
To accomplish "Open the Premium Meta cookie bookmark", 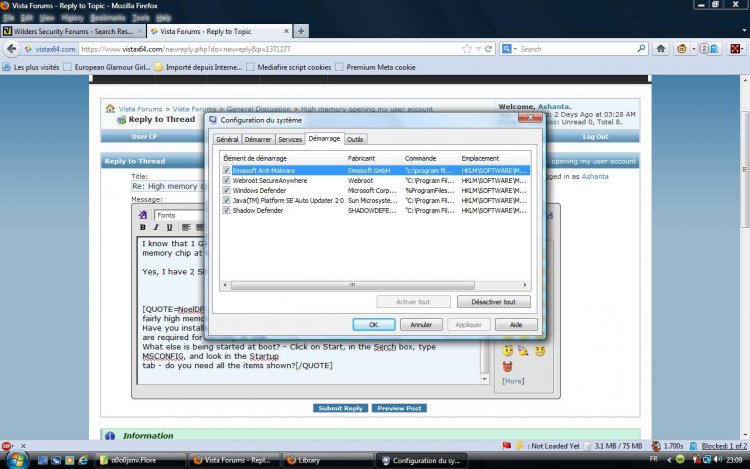I will (375, 67).
